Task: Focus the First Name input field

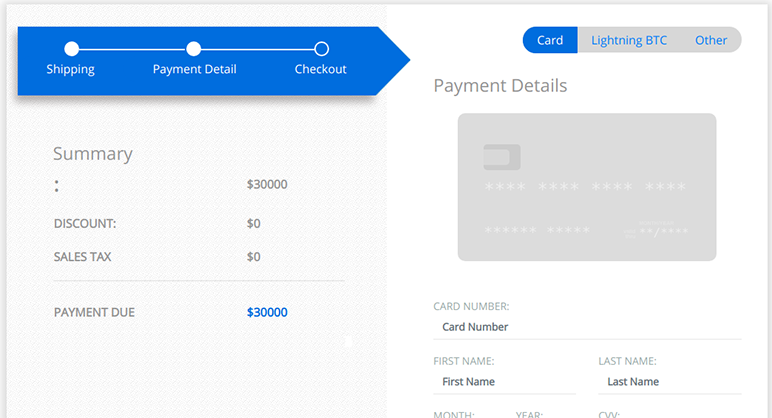Action: (x=505, y=382)
